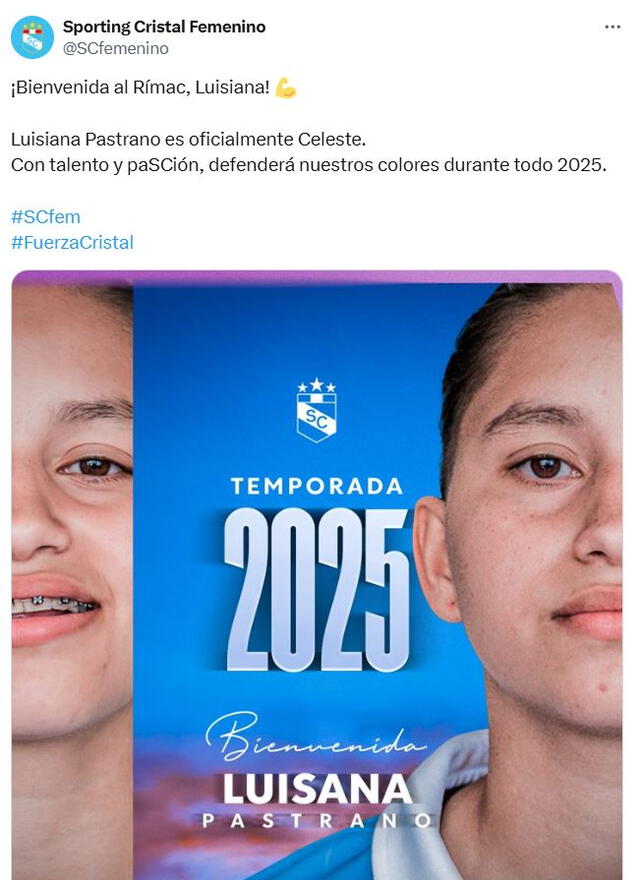640x880 pixels.
Task: Open Sporting Cristal Femenino profile avatar
Action: tap(33, 38)
